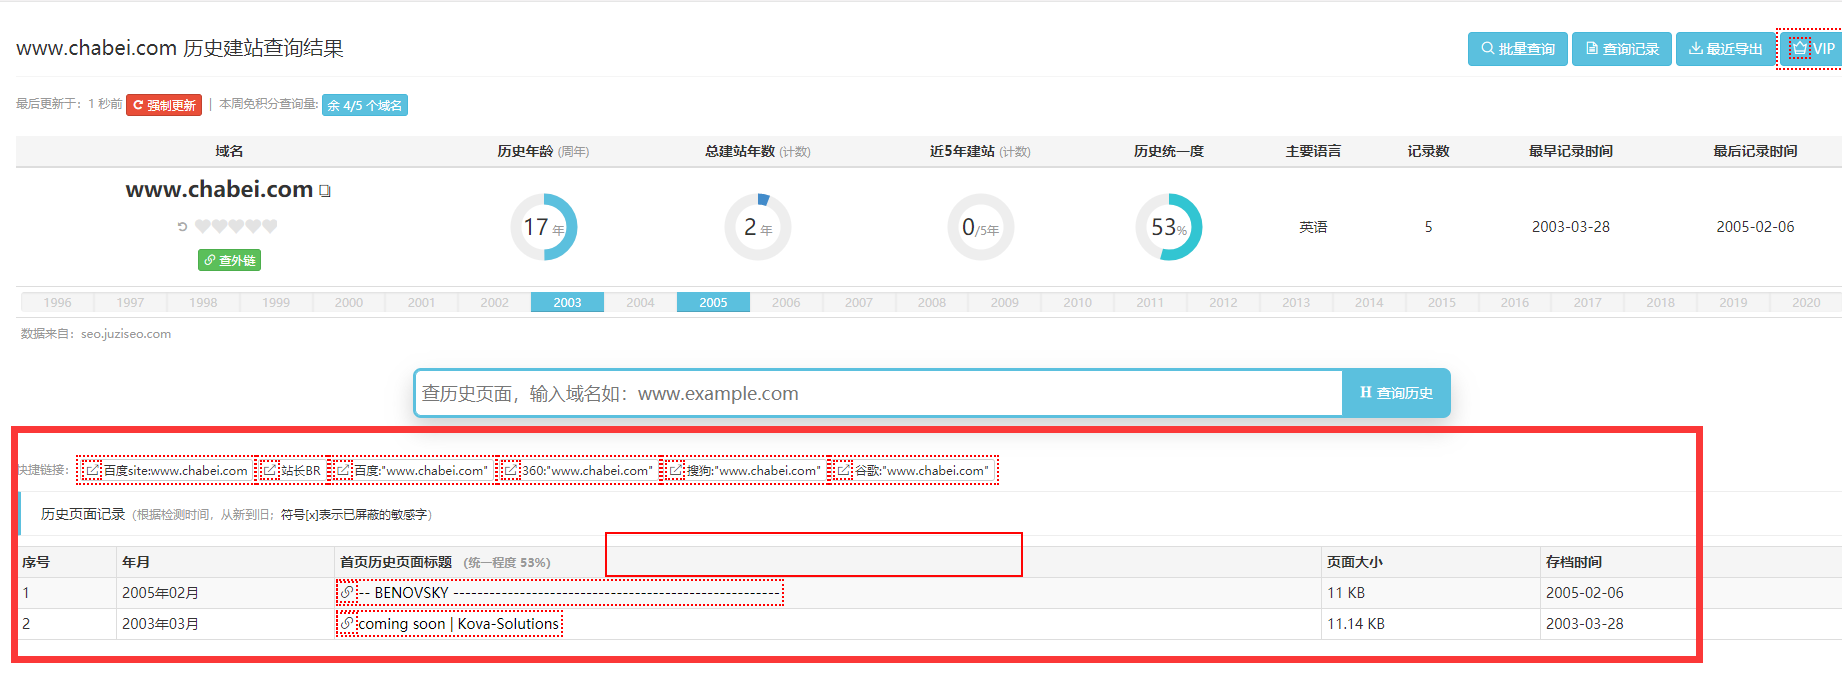Click the 53% consistency ring chart

click(1168, 227)
